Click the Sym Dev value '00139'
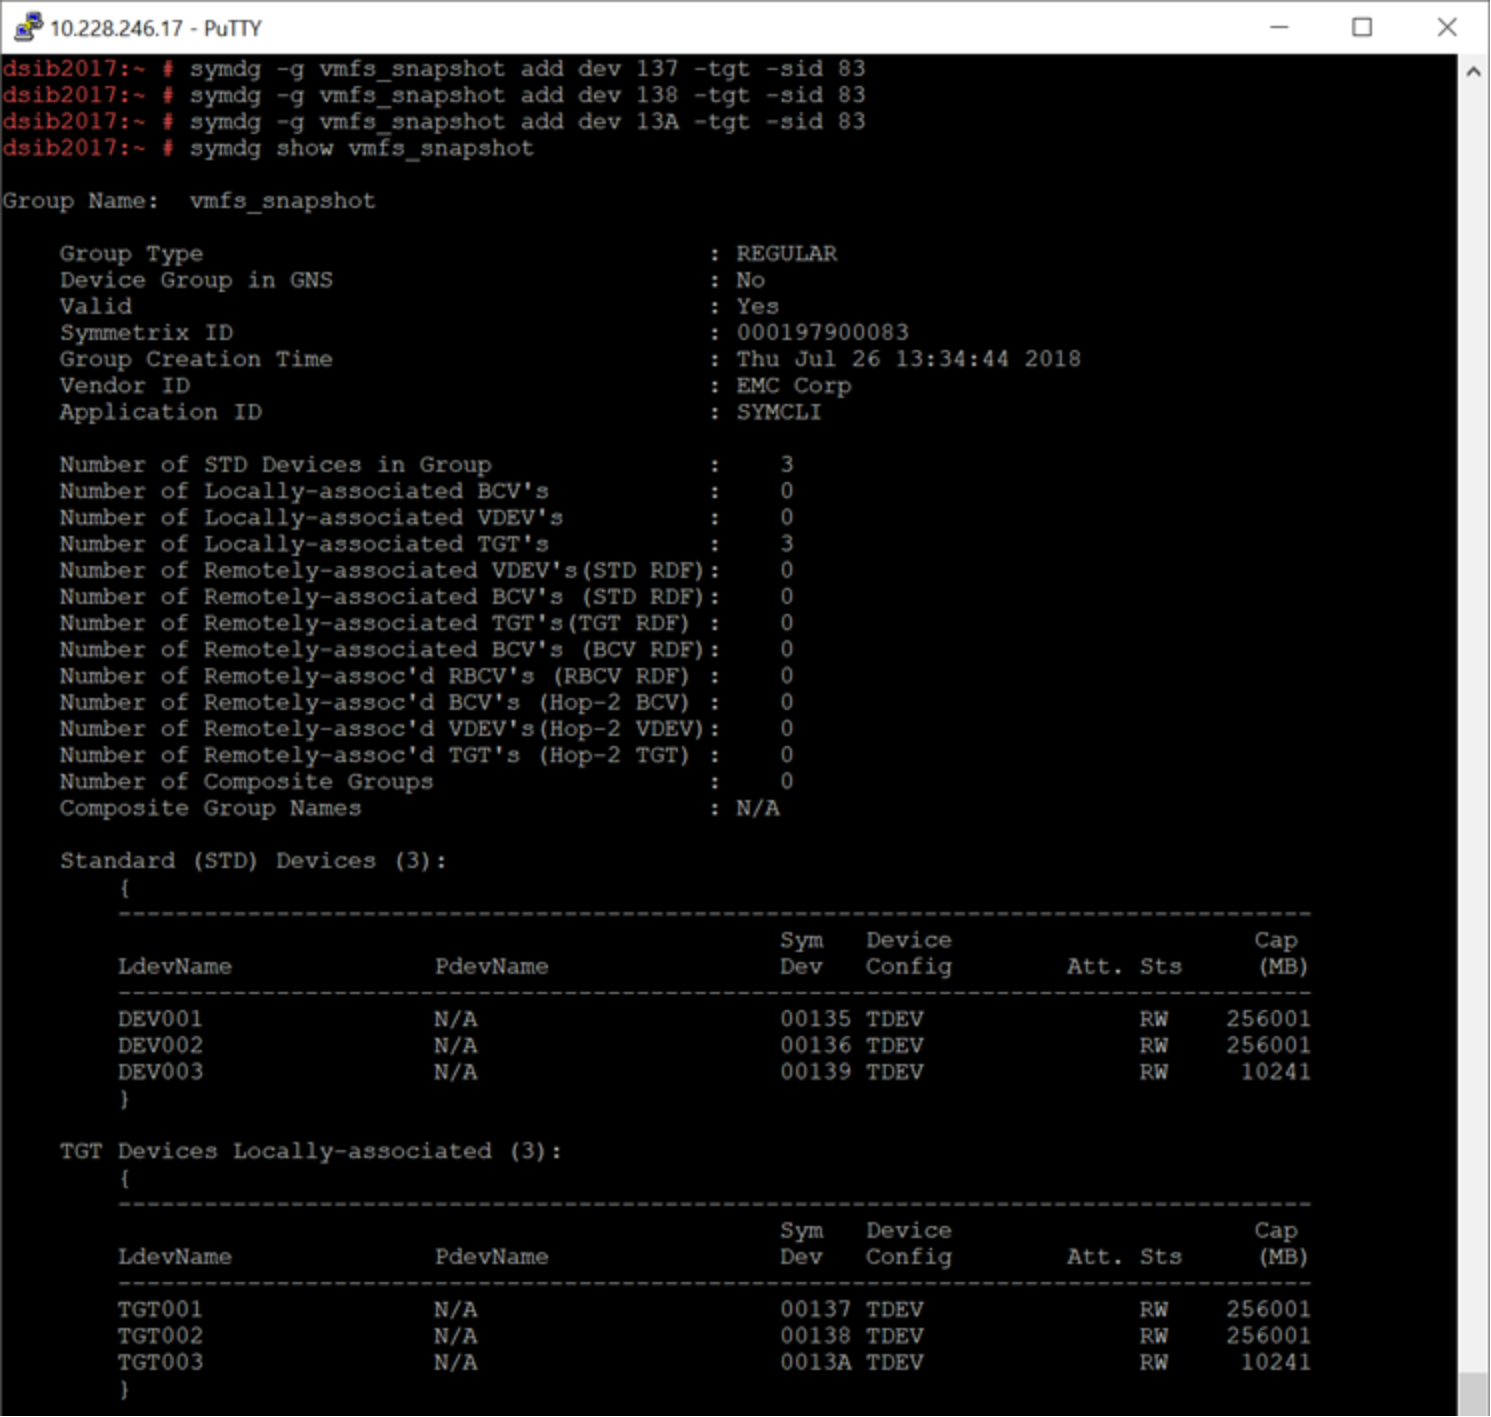1491x1417 pixels. [x=815, y=1072]
